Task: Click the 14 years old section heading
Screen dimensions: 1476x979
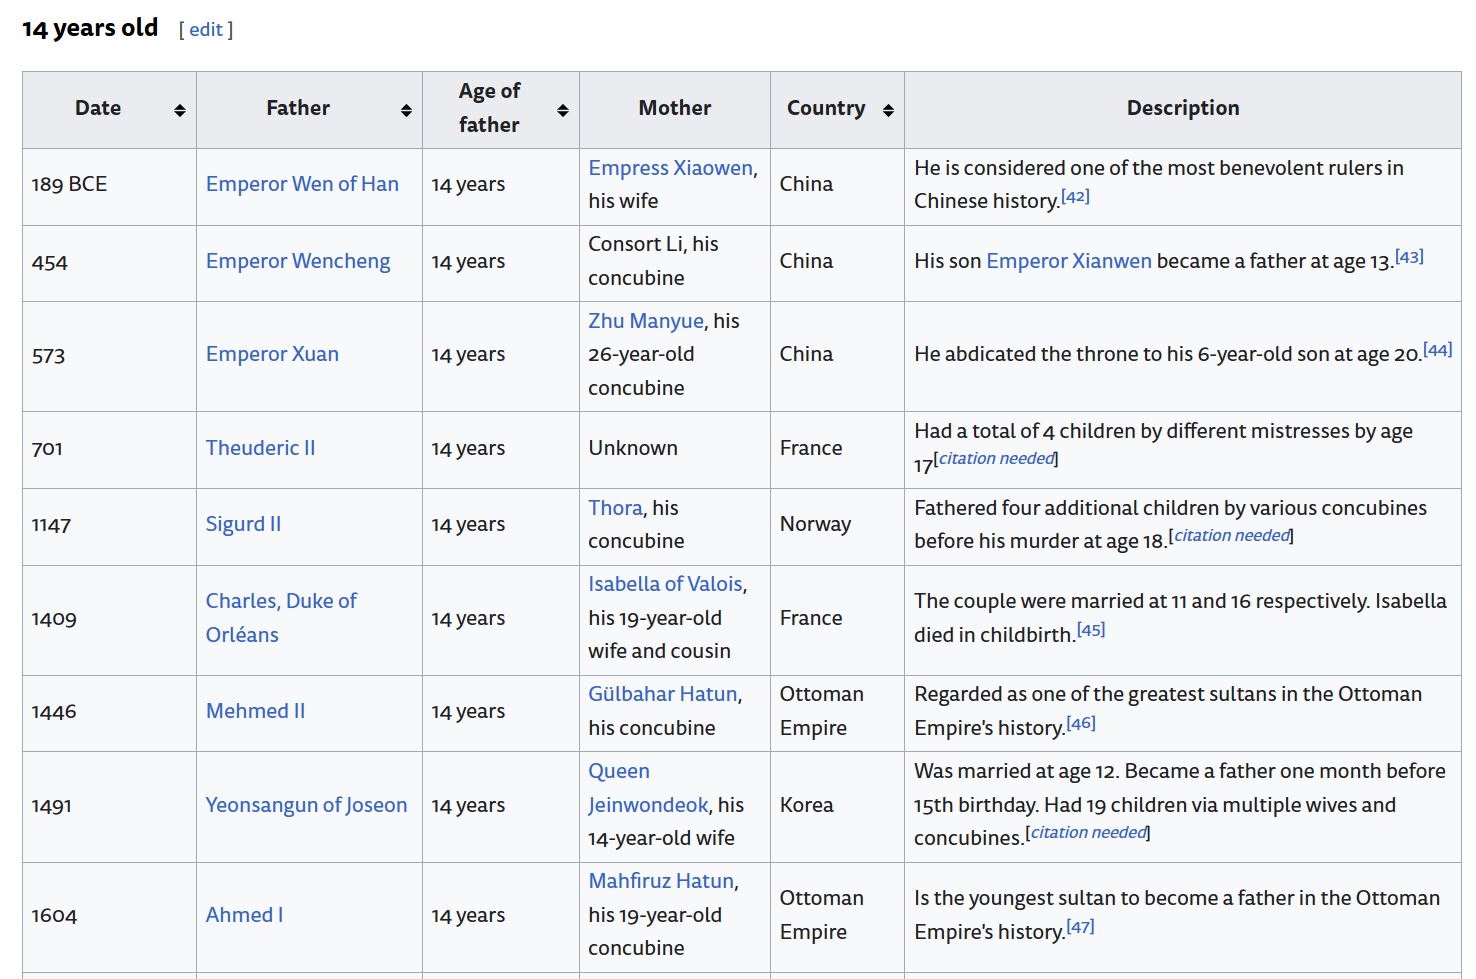Action: point(90,28)
